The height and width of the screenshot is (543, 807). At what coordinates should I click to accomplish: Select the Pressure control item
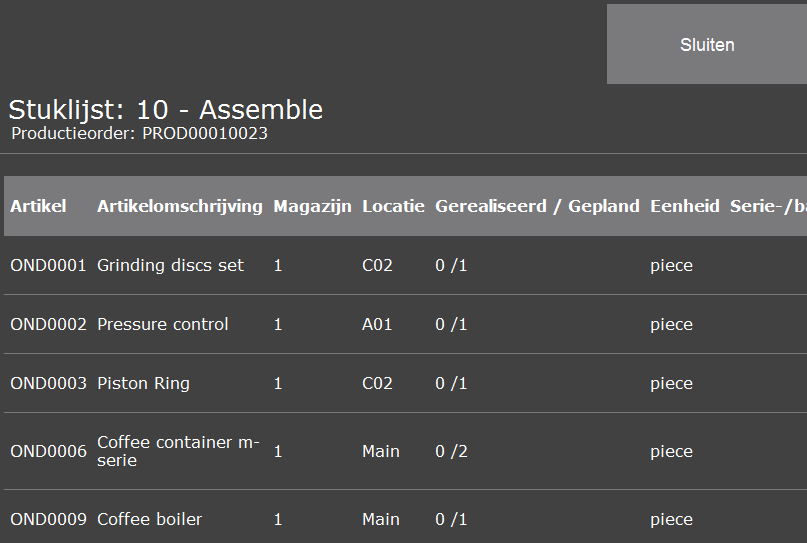click(x=163, y=324)
